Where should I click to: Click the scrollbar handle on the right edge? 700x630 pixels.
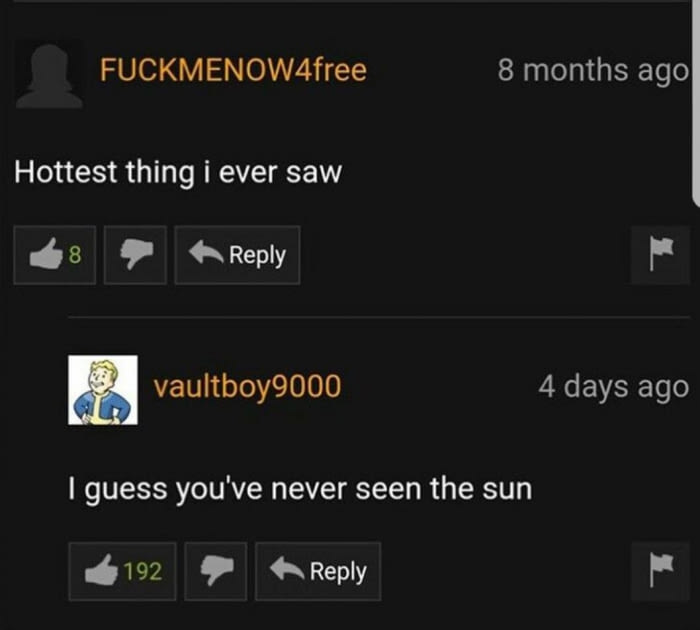click(x=696, y=103)
